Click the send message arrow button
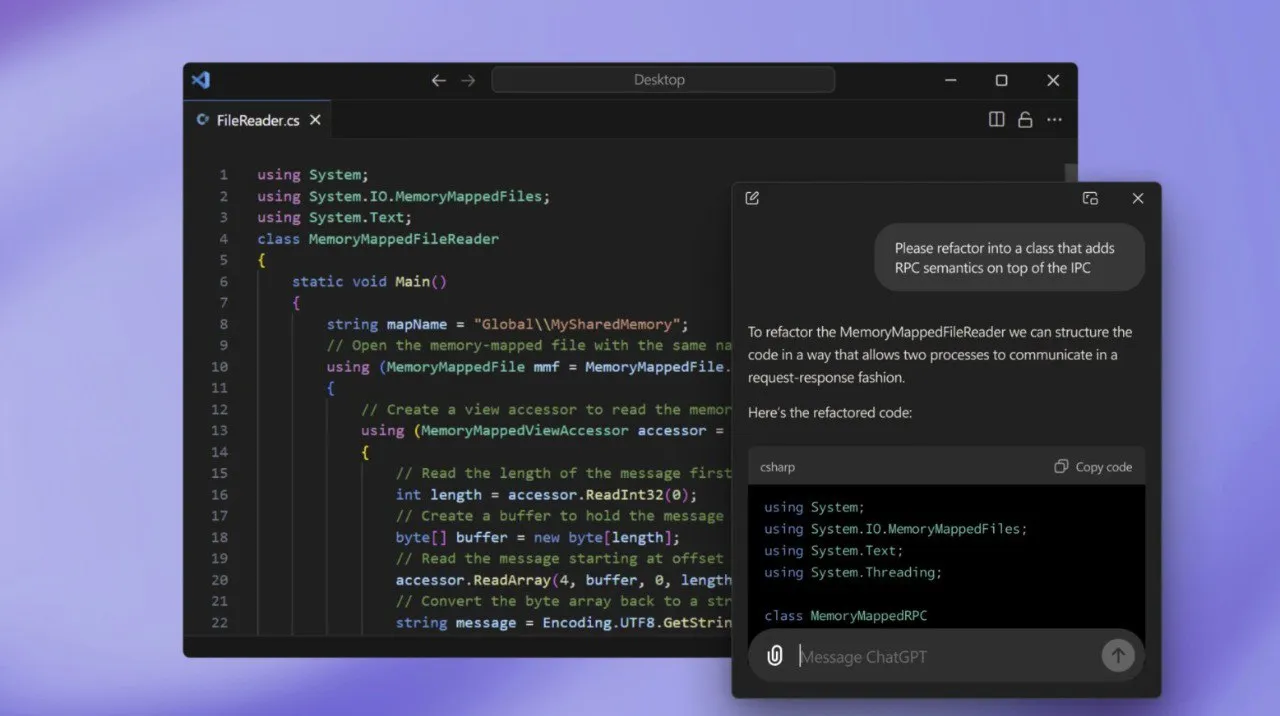 1117,656
